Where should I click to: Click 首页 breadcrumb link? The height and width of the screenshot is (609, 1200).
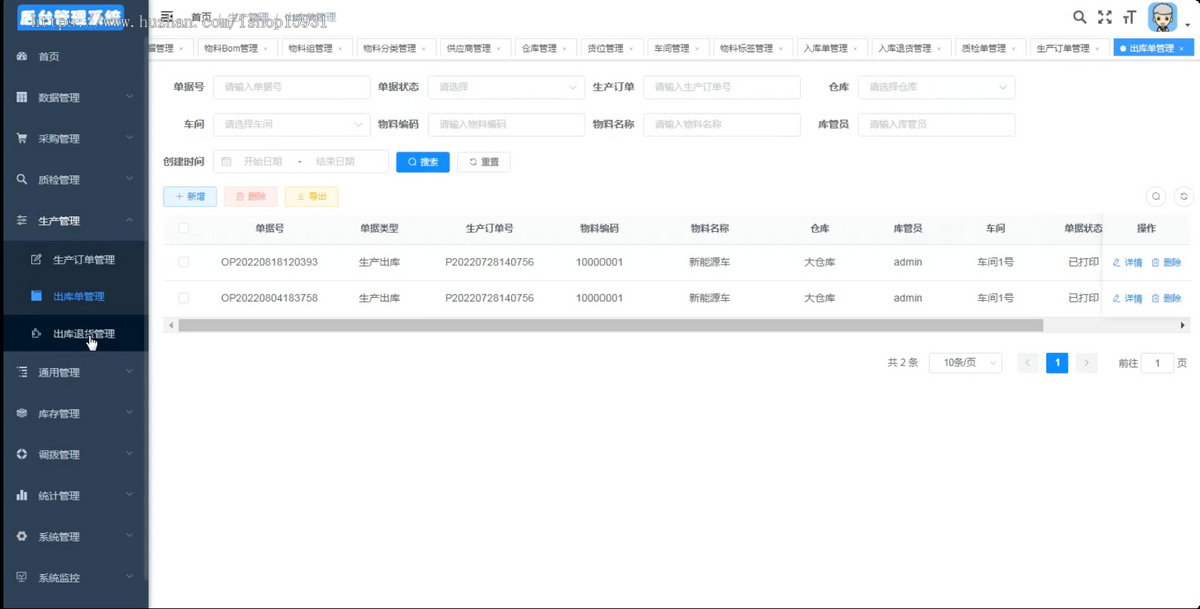[x=201, y=17]
